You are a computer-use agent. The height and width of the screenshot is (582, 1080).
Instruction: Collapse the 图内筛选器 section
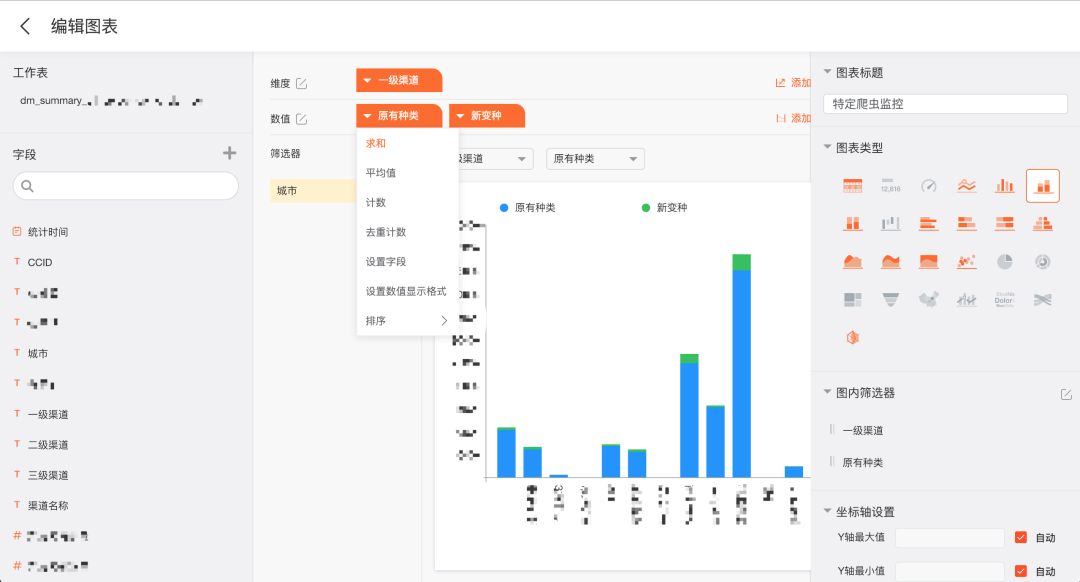click(x=827, y=392)
